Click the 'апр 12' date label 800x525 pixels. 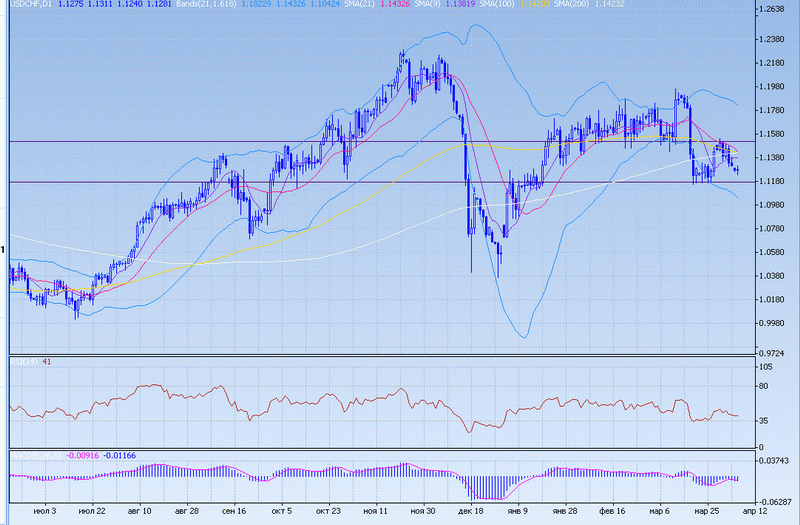tap(755, 509)
